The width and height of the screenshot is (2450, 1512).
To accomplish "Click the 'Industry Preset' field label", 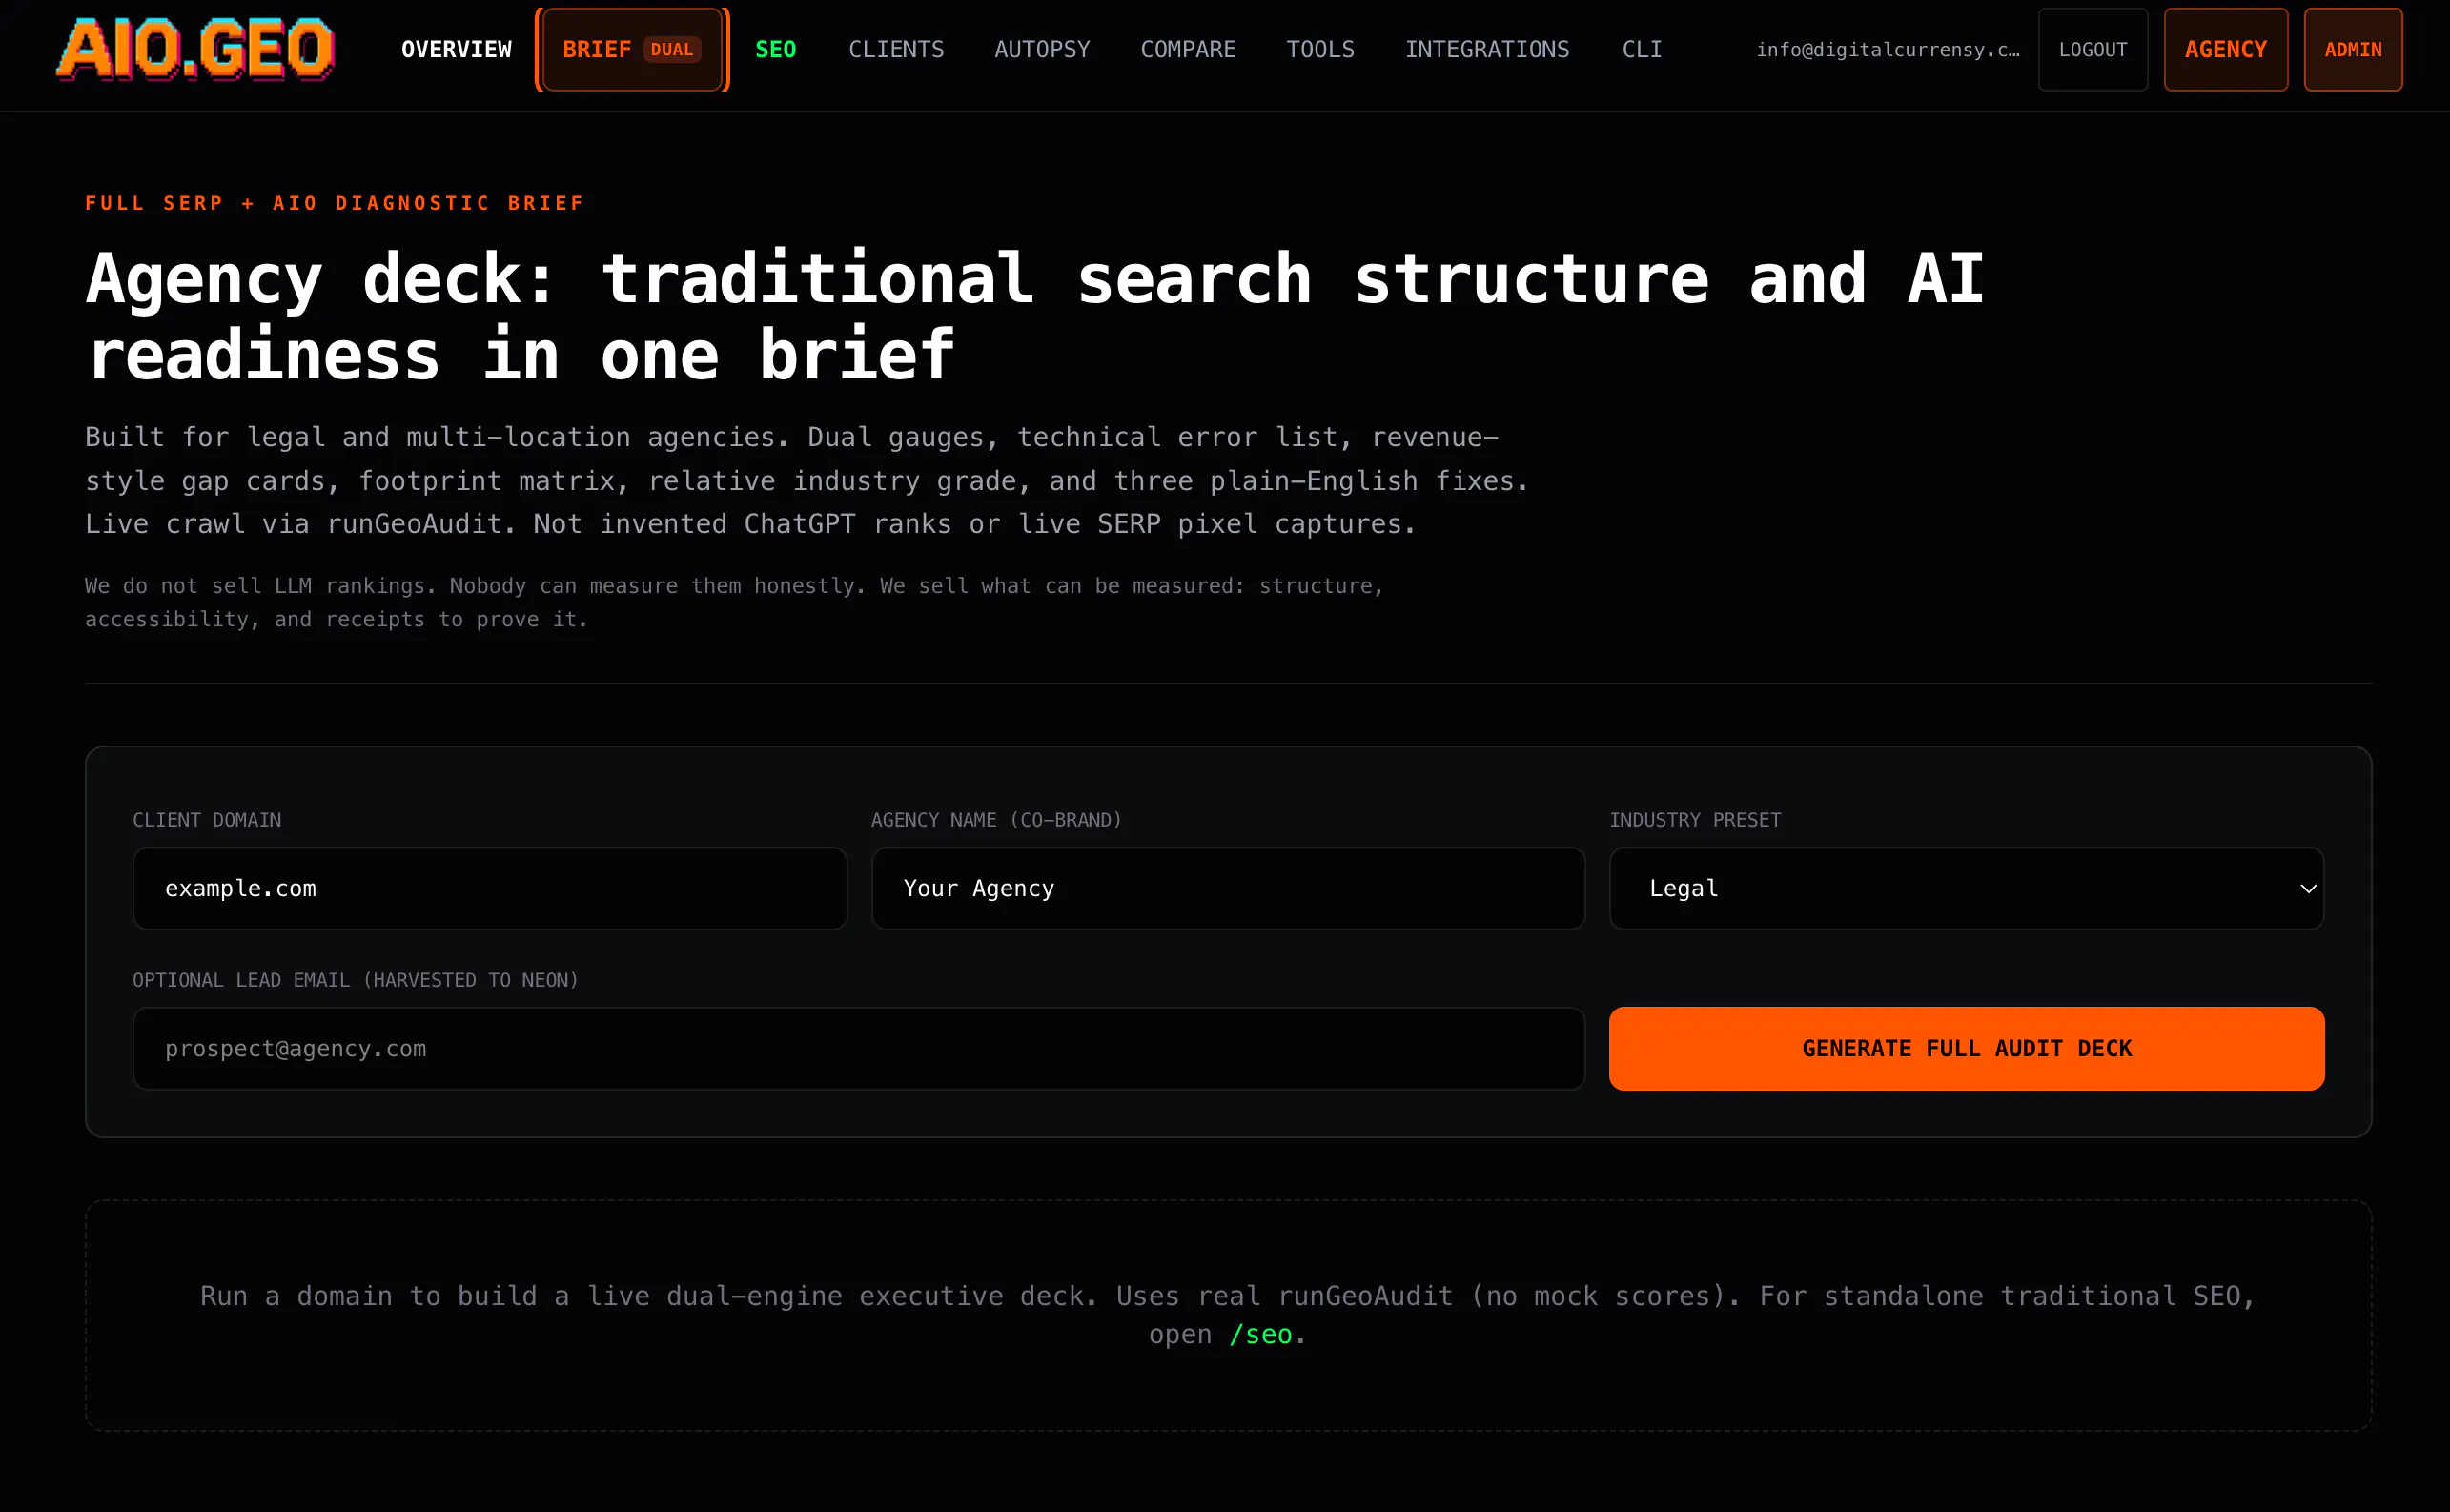I will pyautogui.click(x=1695, y=820).
